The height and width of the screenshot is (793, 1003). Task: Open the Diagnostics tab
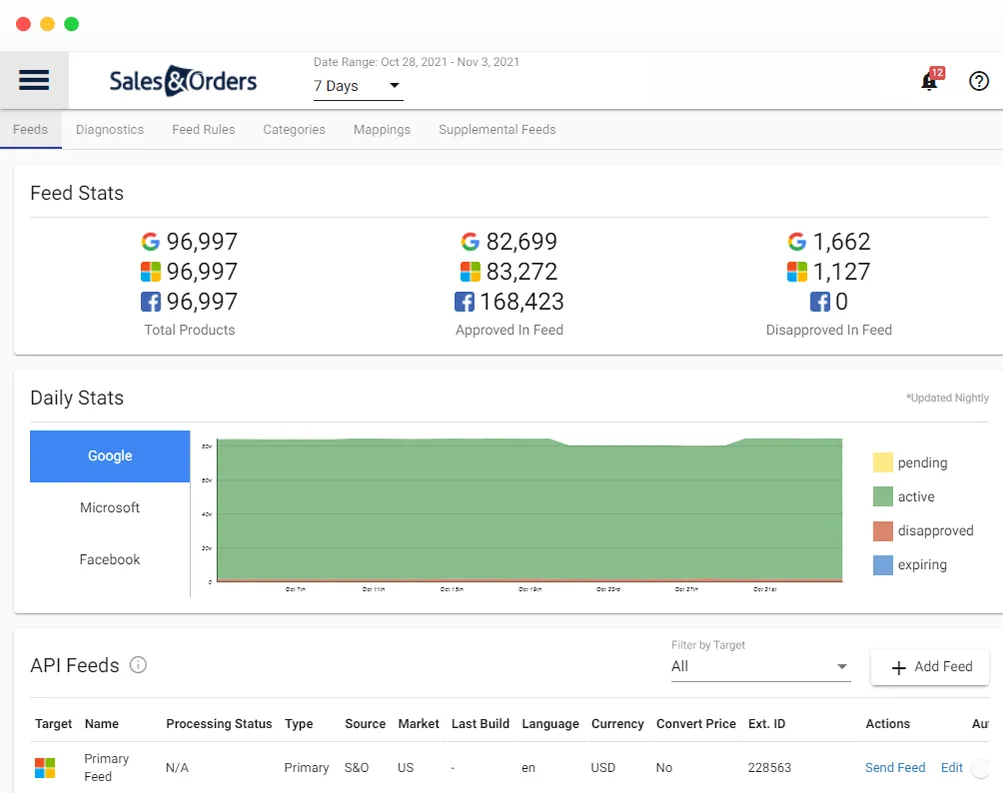click(110, 129)
